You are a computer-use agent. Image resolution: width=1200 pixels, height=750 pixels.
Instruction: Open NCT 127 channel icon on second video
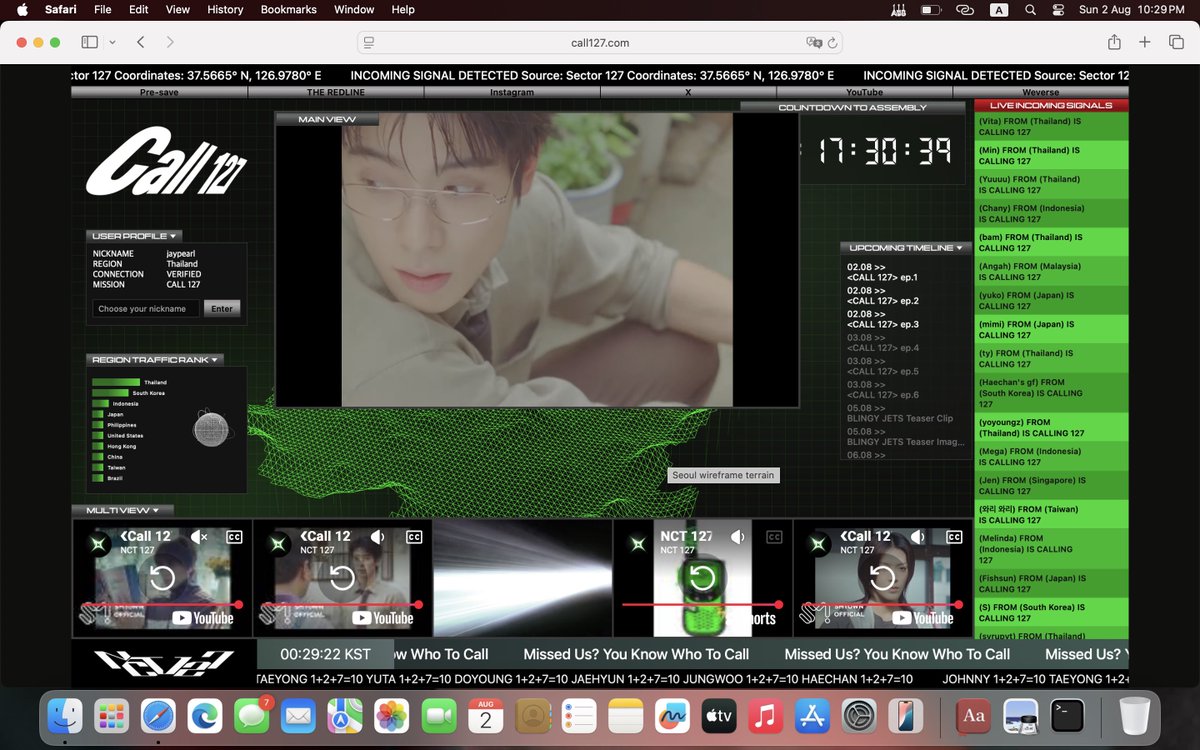pyautogui.click(x=279, y=544)
